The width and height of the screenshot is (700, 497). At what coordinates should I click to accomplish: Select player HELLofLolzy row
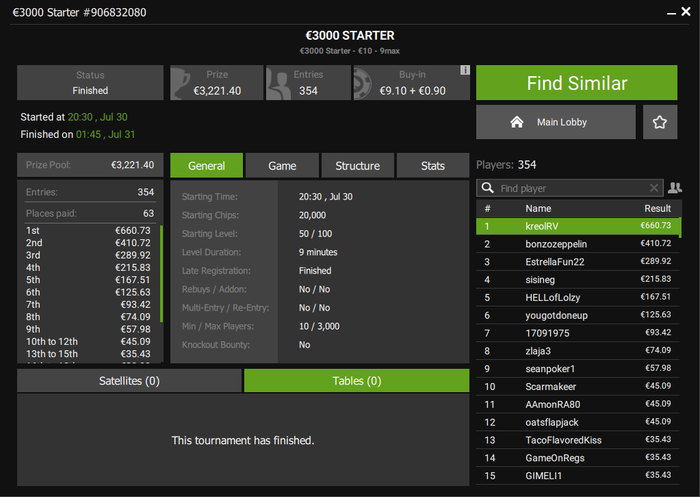578,297
